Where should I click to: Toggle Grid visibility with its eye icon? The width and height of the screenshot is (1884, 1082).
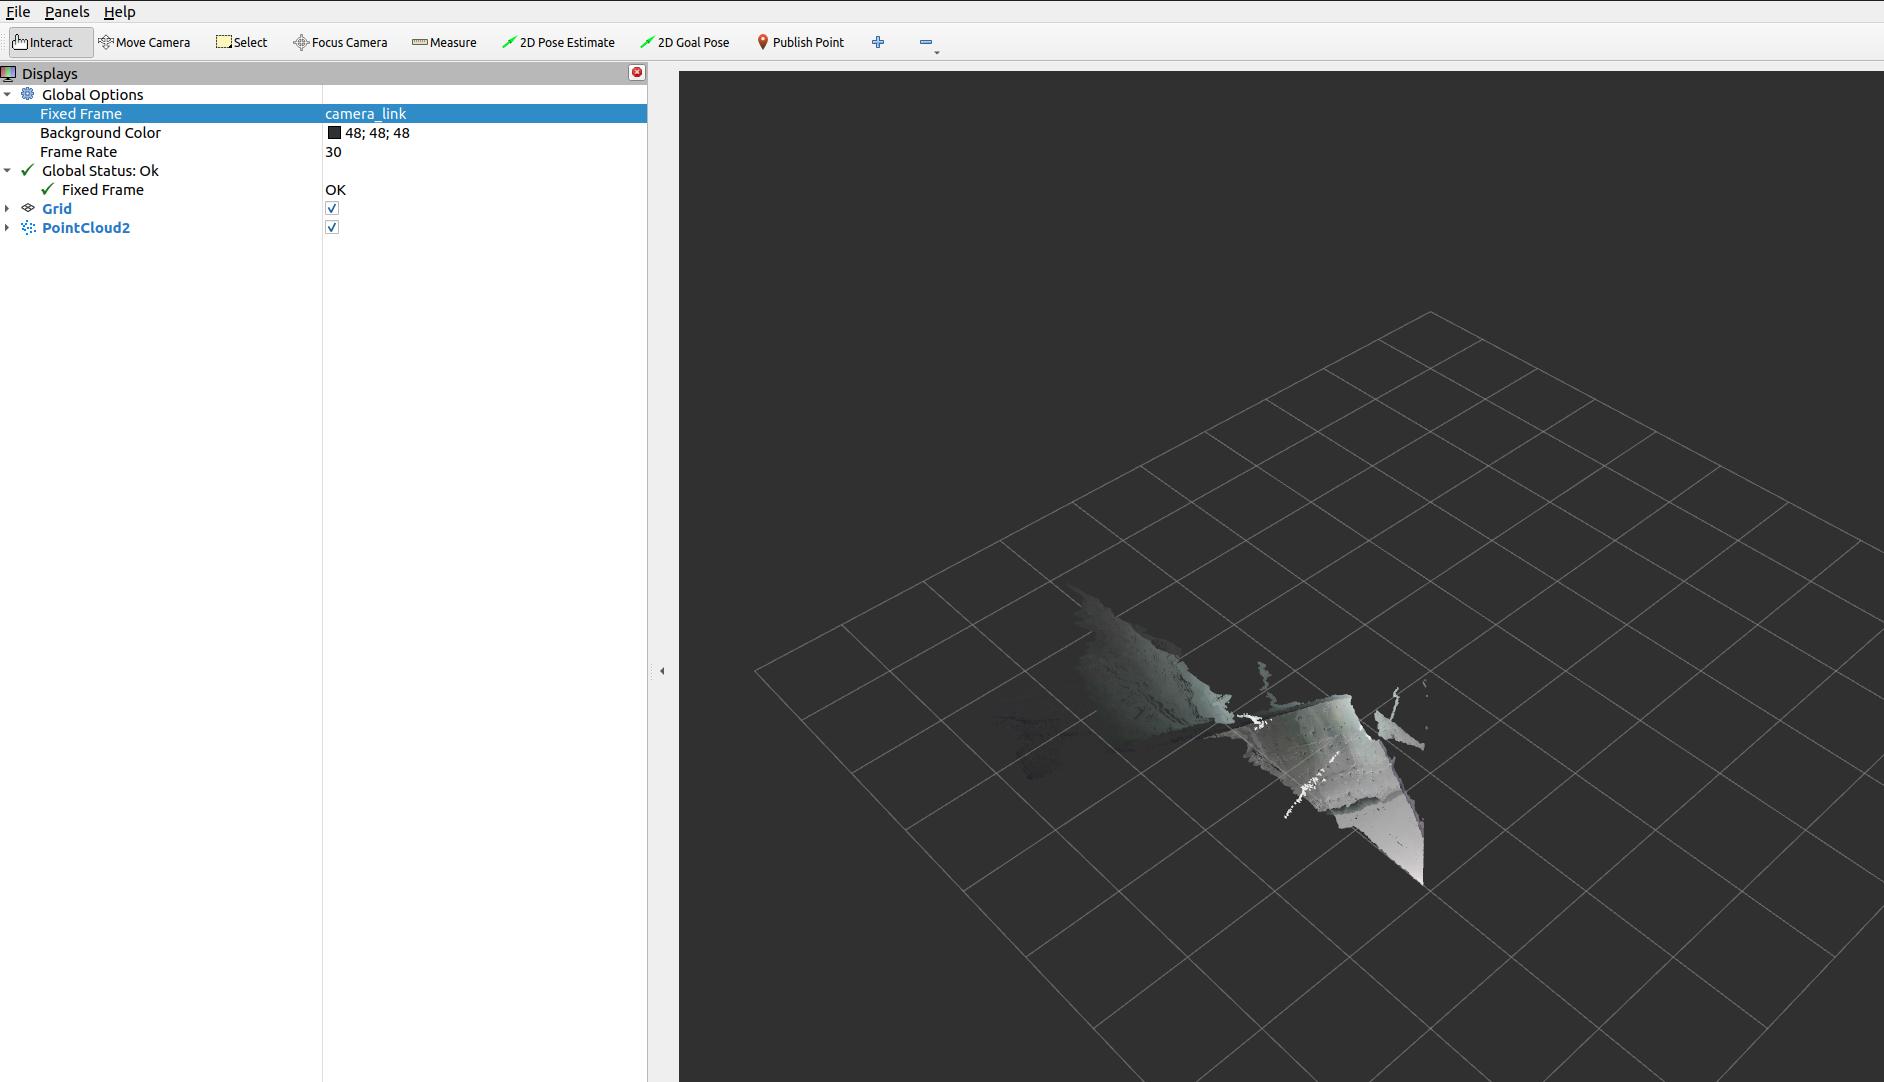[x=28, y=208]
